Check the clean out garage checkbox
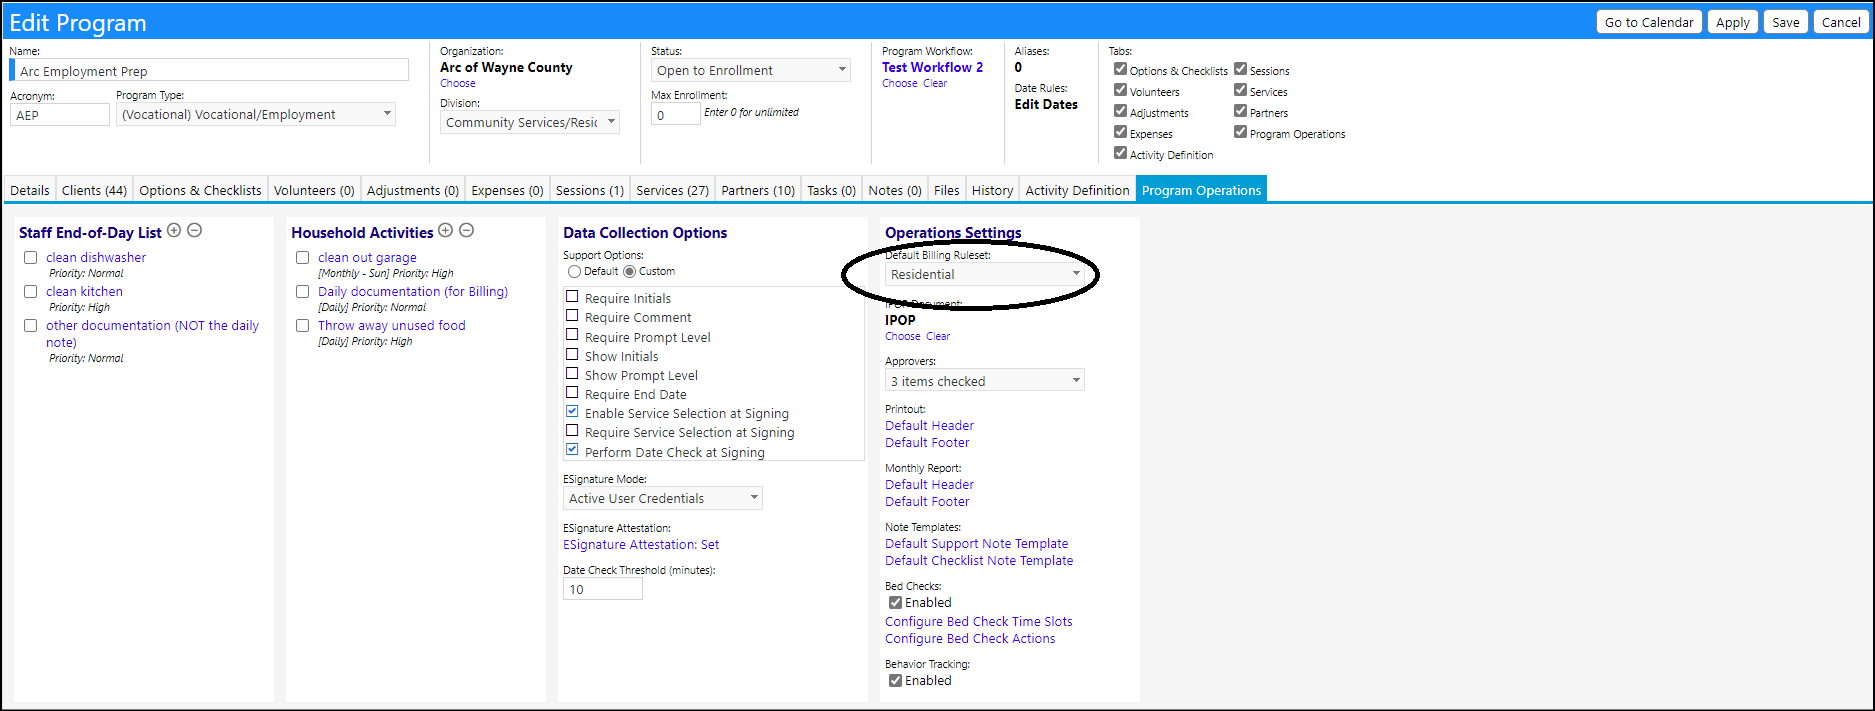The height and width of the screenshot is (711, 1875). [303, 257]
